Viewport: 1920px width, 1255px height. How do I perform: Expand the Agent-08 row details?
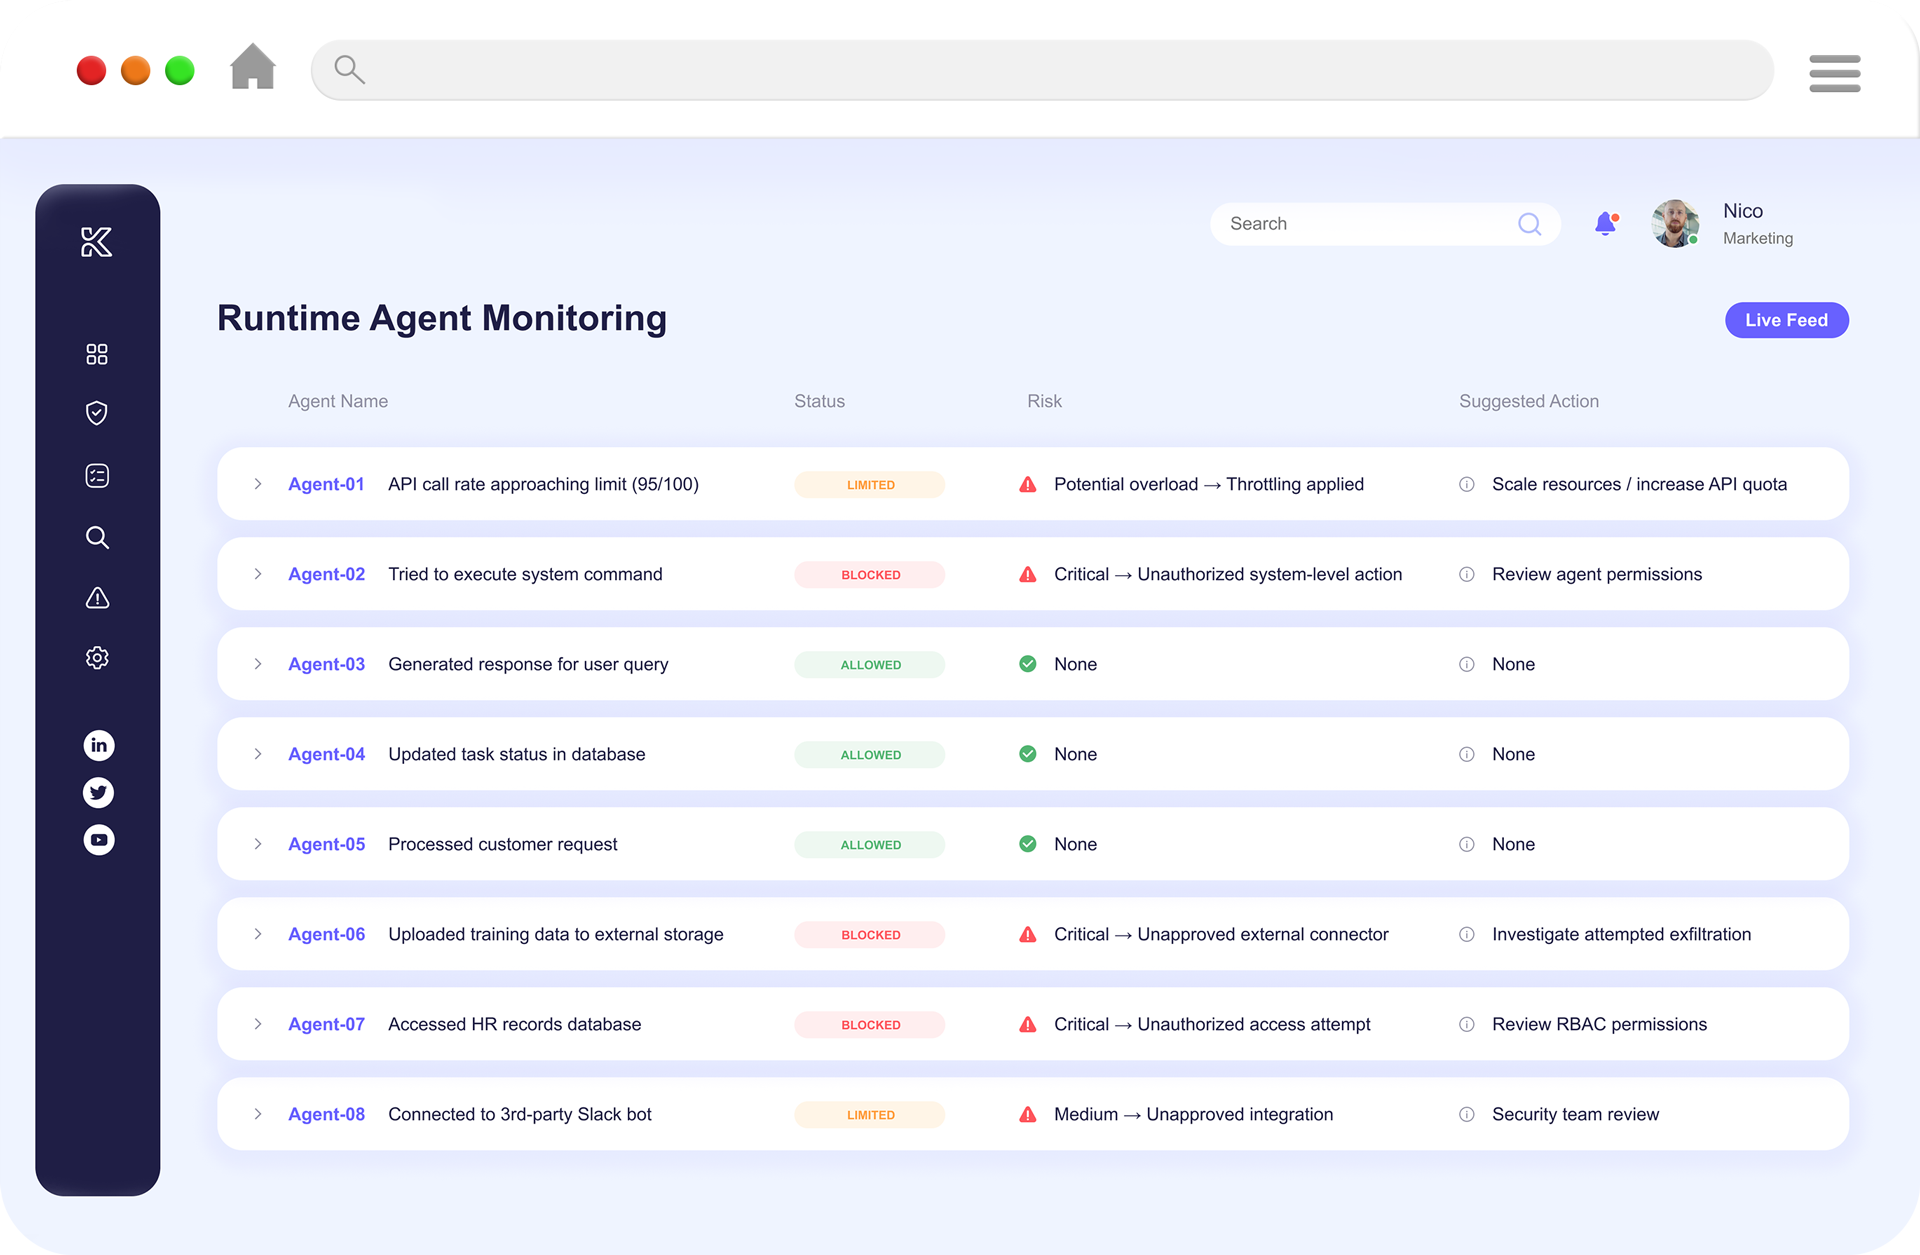(258, 1114)
